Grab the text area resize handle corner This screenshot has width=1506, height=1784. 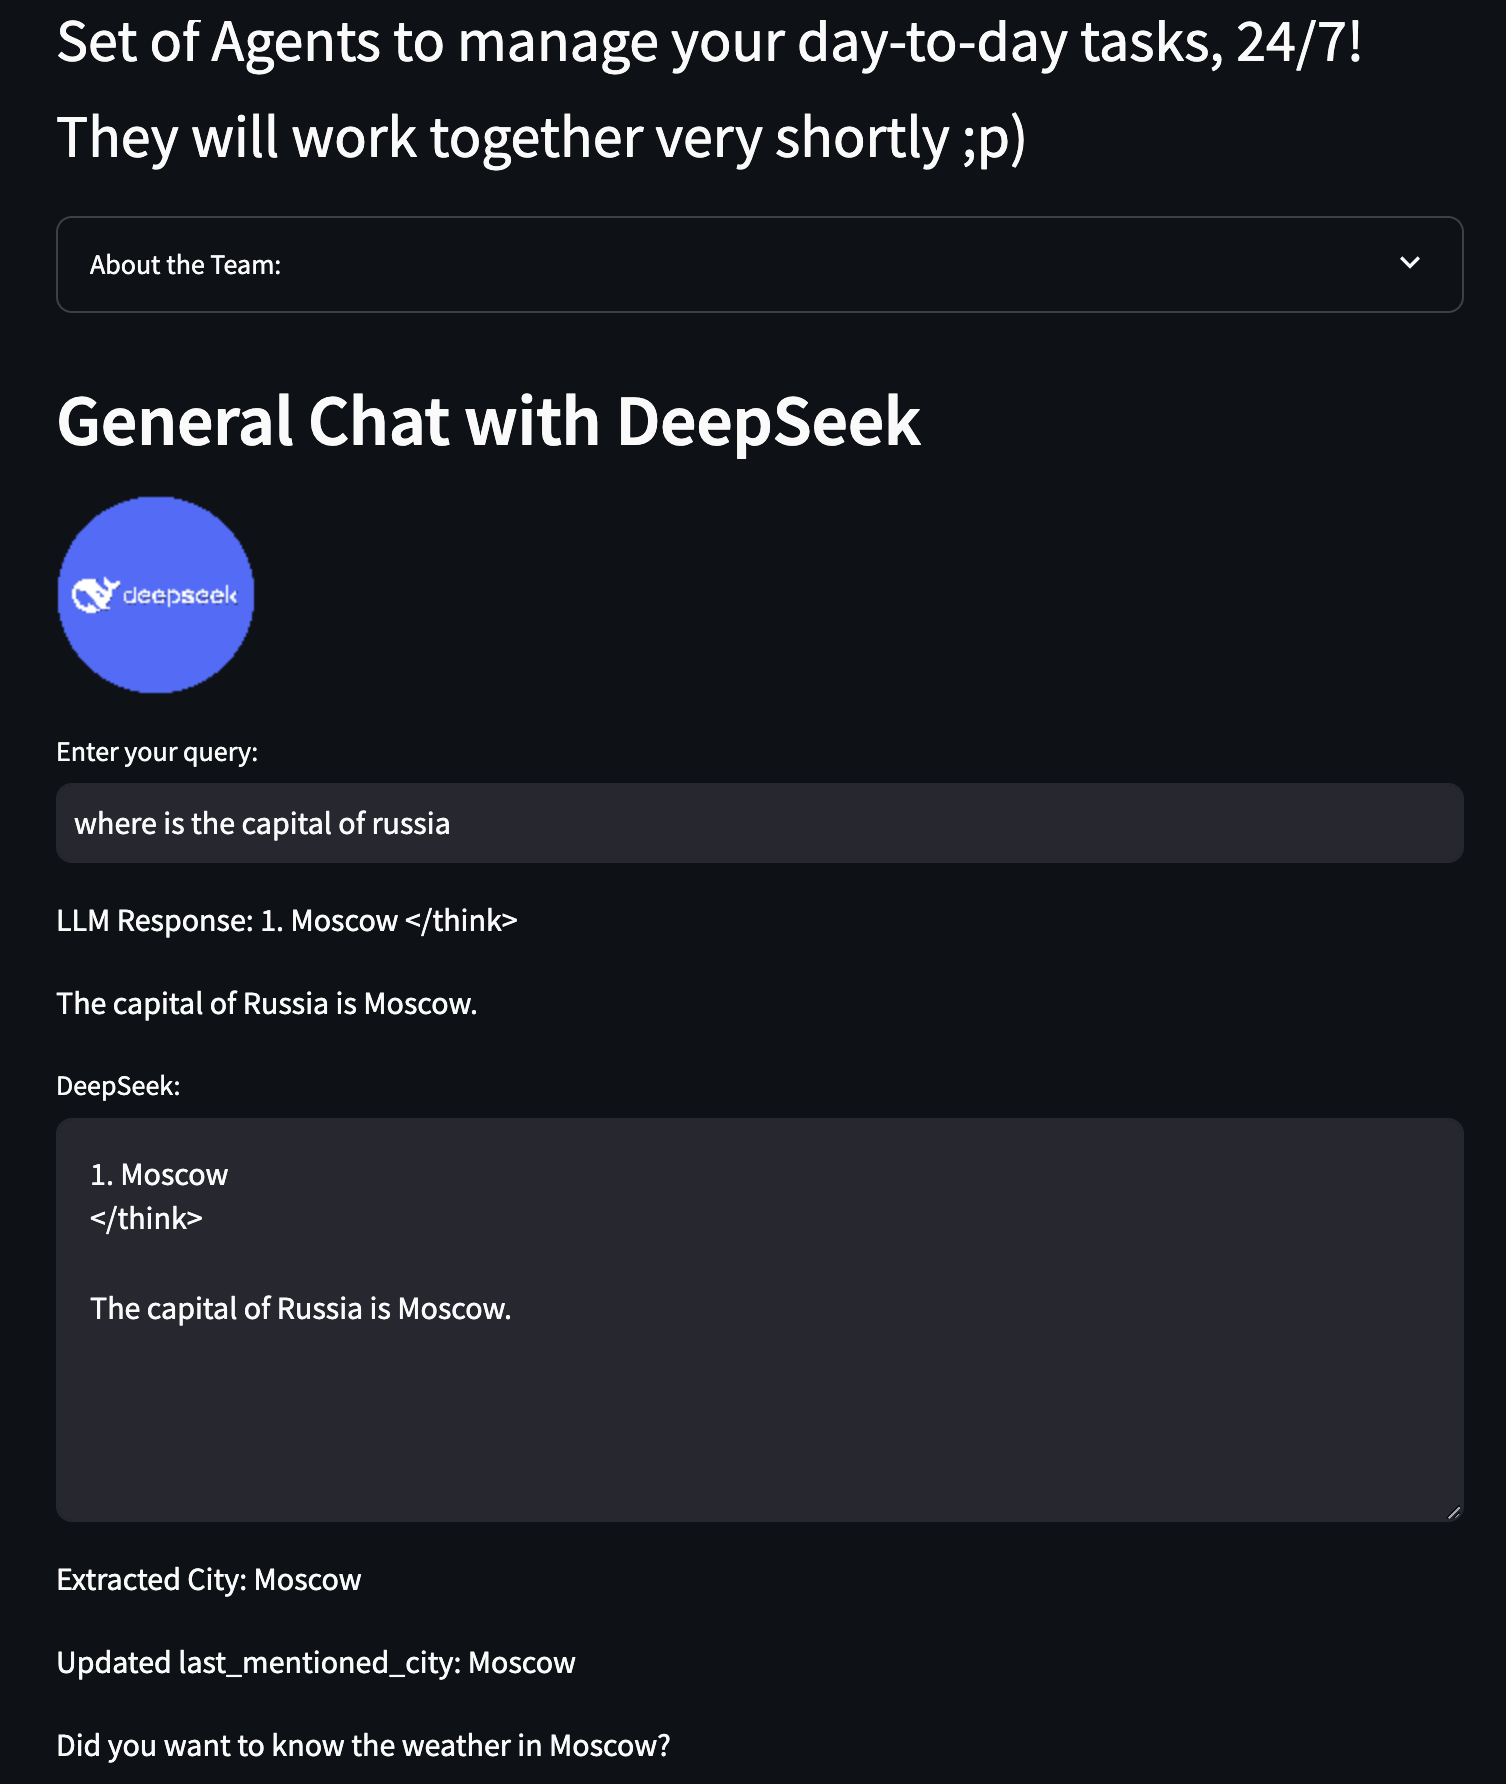pyautogui.click(x=1454, y=1512)
